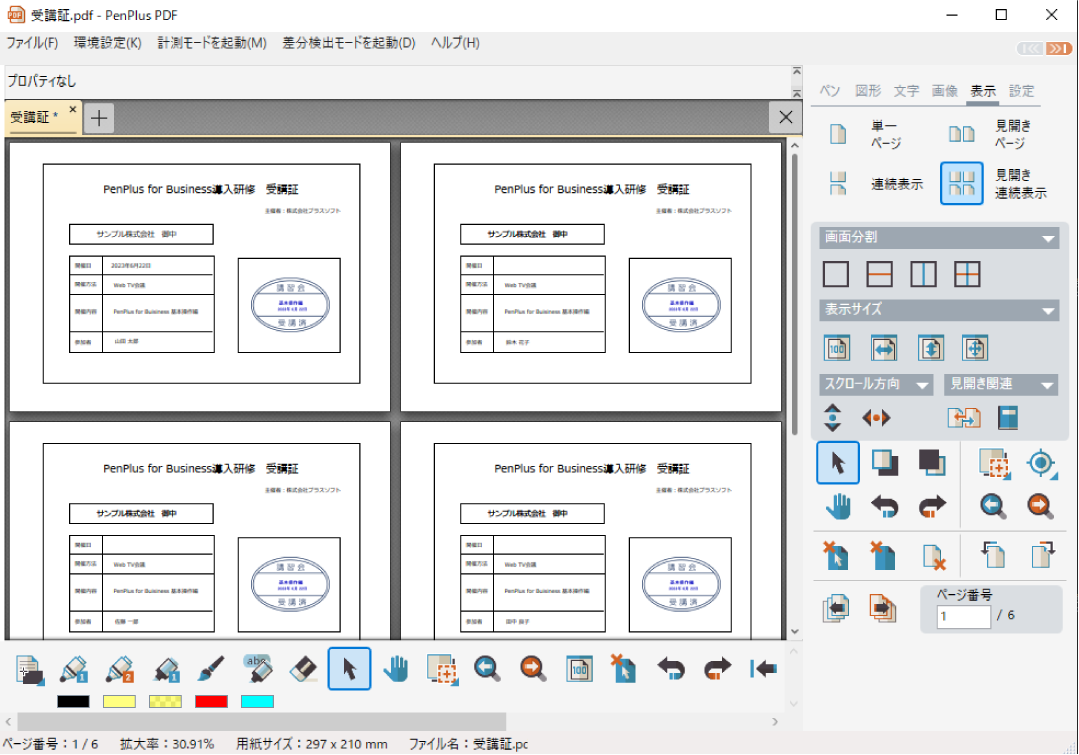Image resolution: width=1079 pixels, height=755 pixels.
Task: Choose horizontal screen split layout
Action: pos(879,274)
